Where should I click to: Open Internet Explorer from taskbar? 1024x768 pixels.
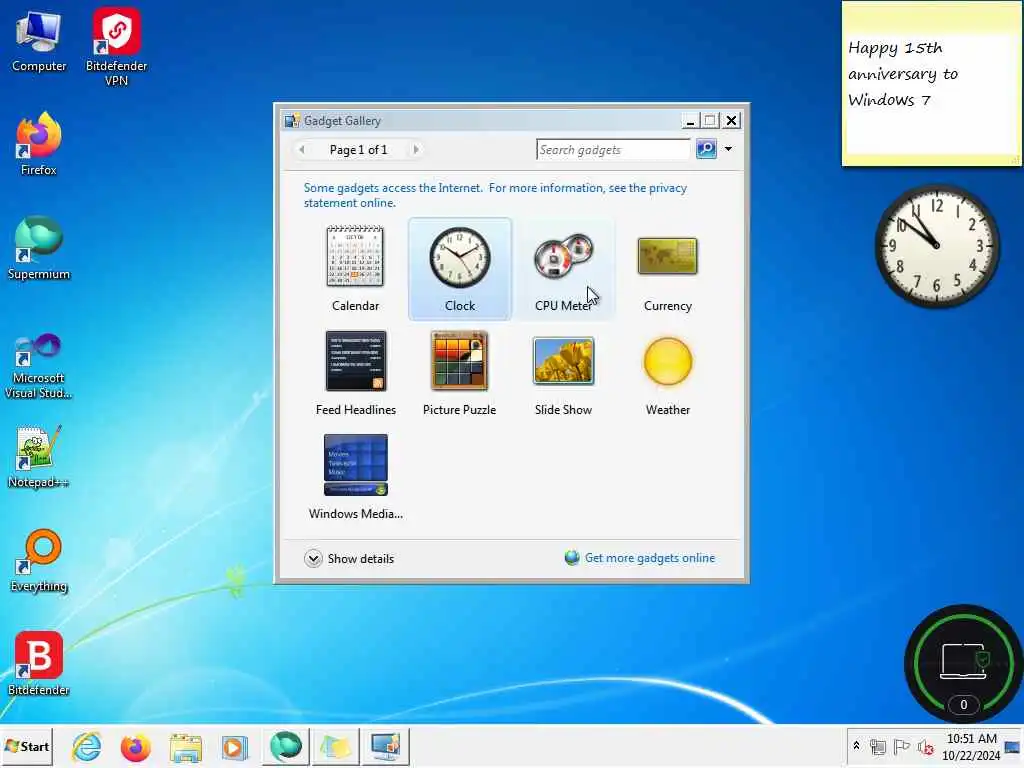pos(87,746)
